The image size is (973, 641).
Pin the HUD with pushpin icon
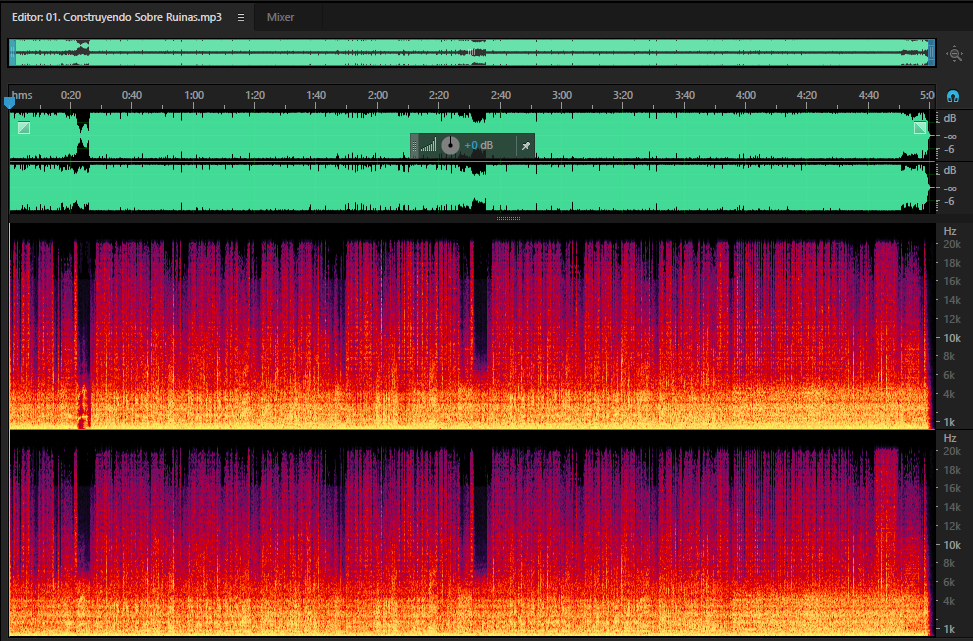coord(526,146)
